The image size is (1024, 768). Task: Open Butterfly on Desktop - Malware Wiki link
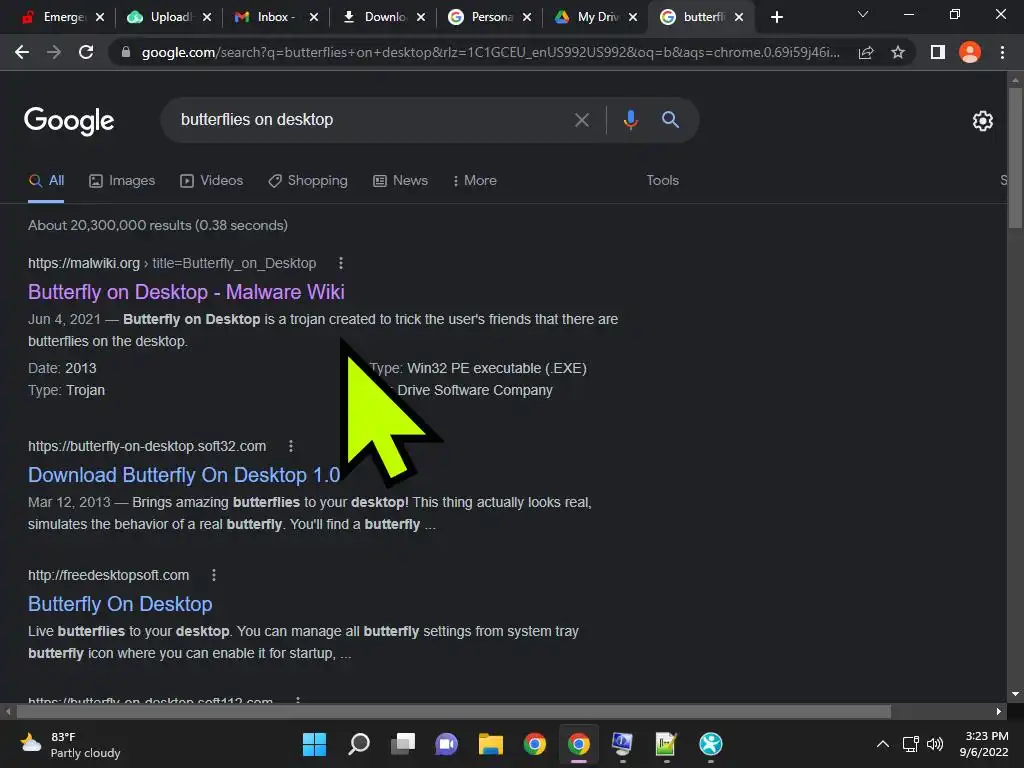186,292
